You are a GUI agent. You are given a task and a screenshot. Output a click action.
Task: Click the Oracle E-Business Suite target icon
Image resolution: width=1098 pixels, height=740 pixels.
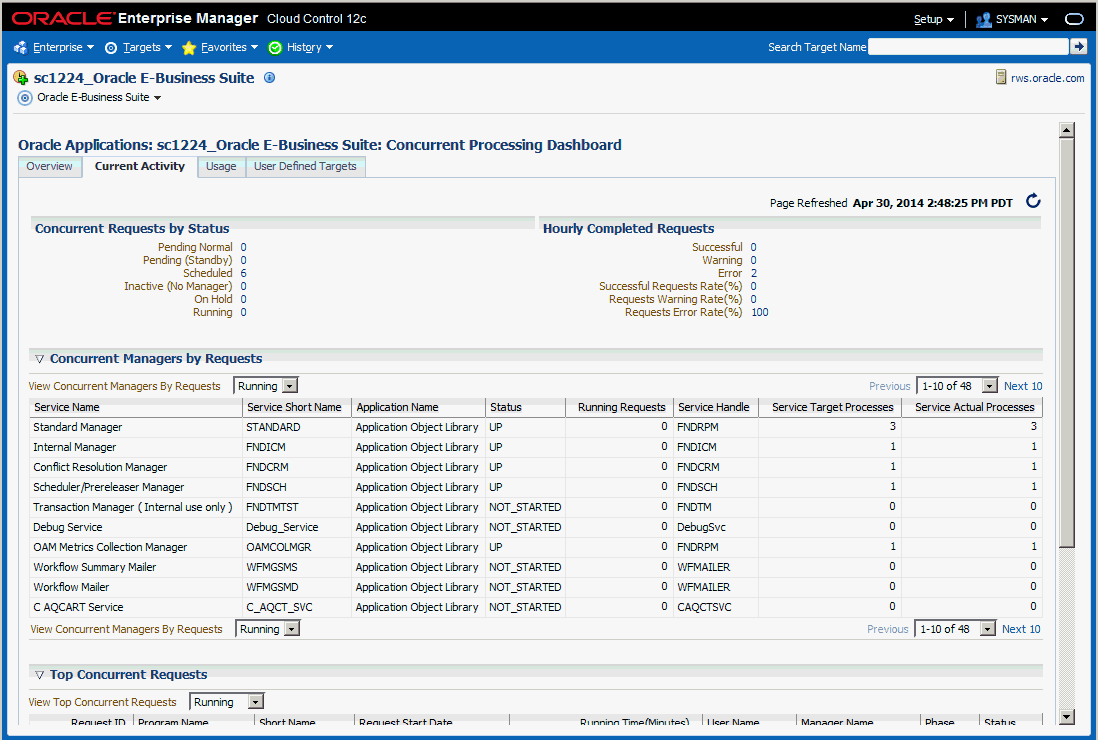[25, 98]
